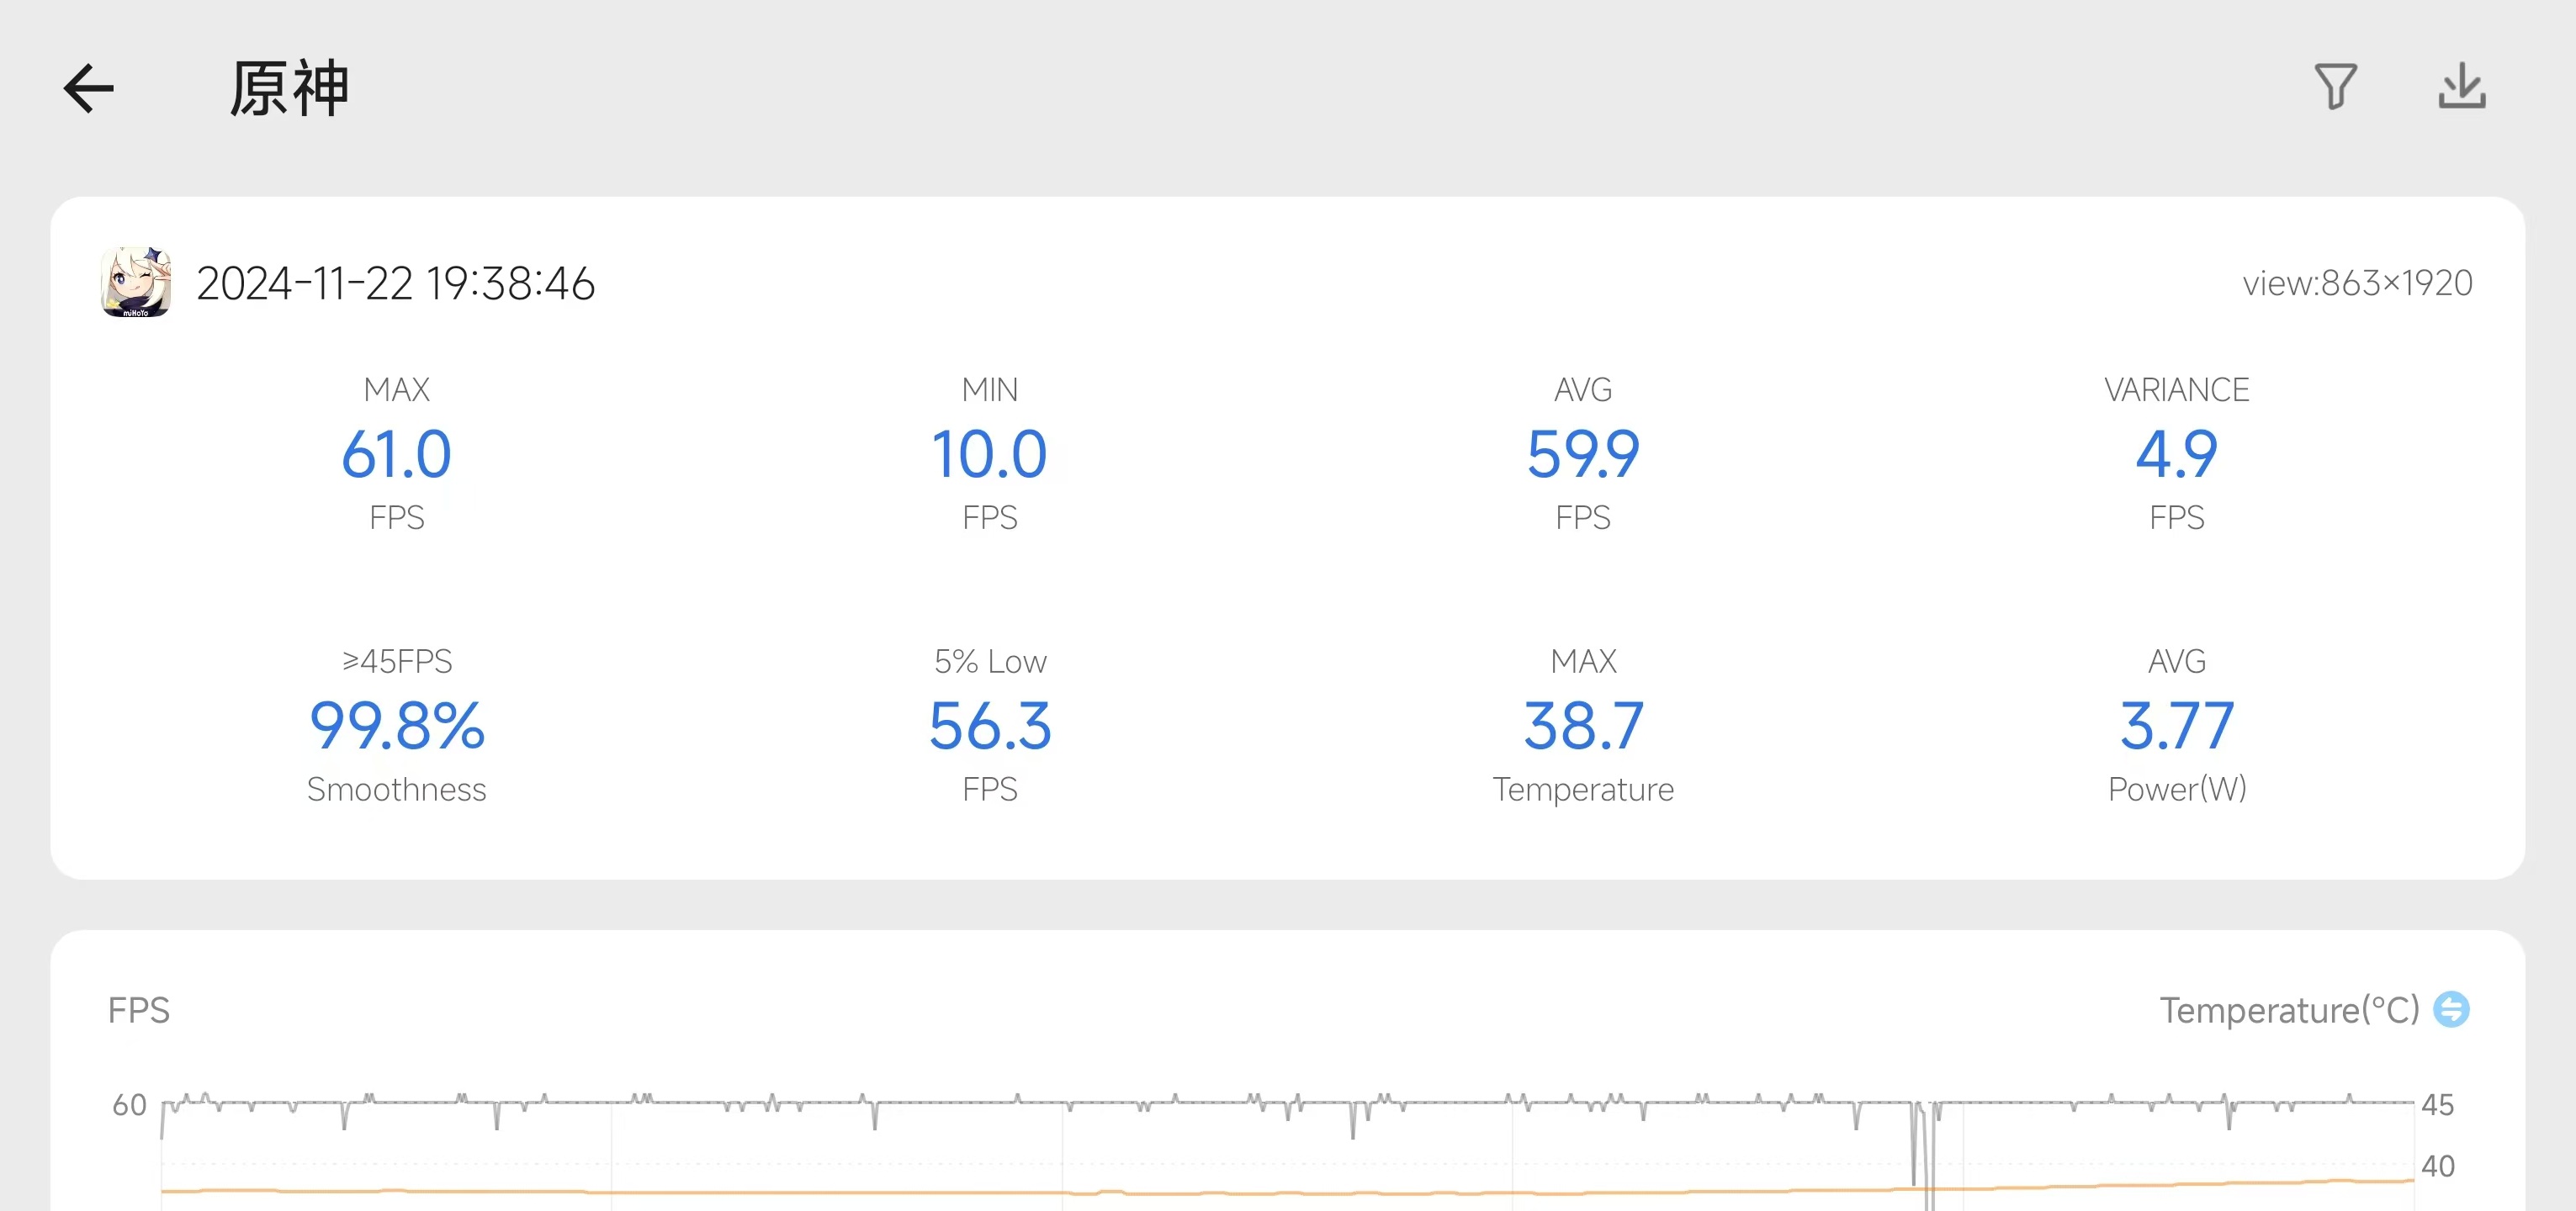Select the 原神 page title
Image resolution: width=2576 pixels, height=1211 pixels.
(290, 88)
